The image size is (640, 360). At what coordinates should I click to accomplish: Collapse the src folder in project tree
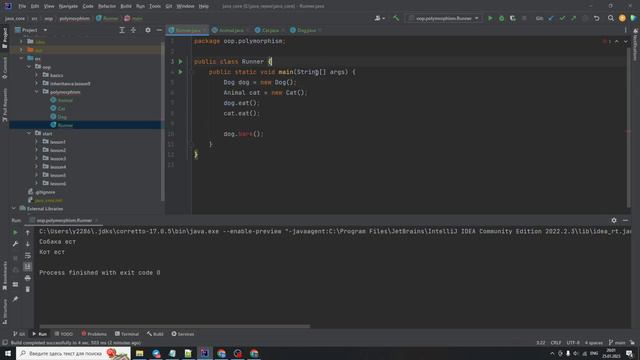point(21,58)
